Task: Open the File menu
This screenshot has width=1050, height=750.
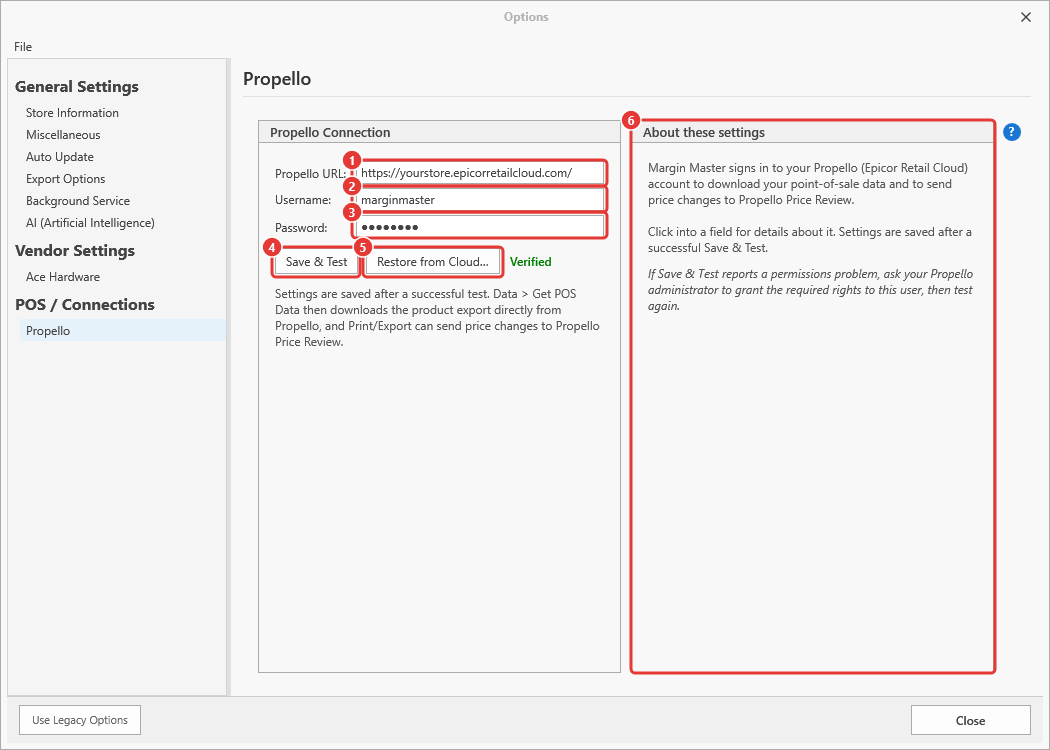Action: pyautogui.click(x=23, y=46)
